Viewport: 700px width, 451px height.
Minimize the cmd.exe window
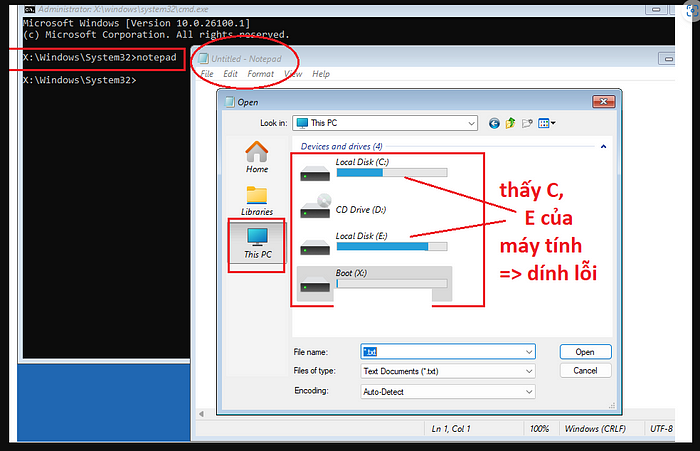[656, 9]
